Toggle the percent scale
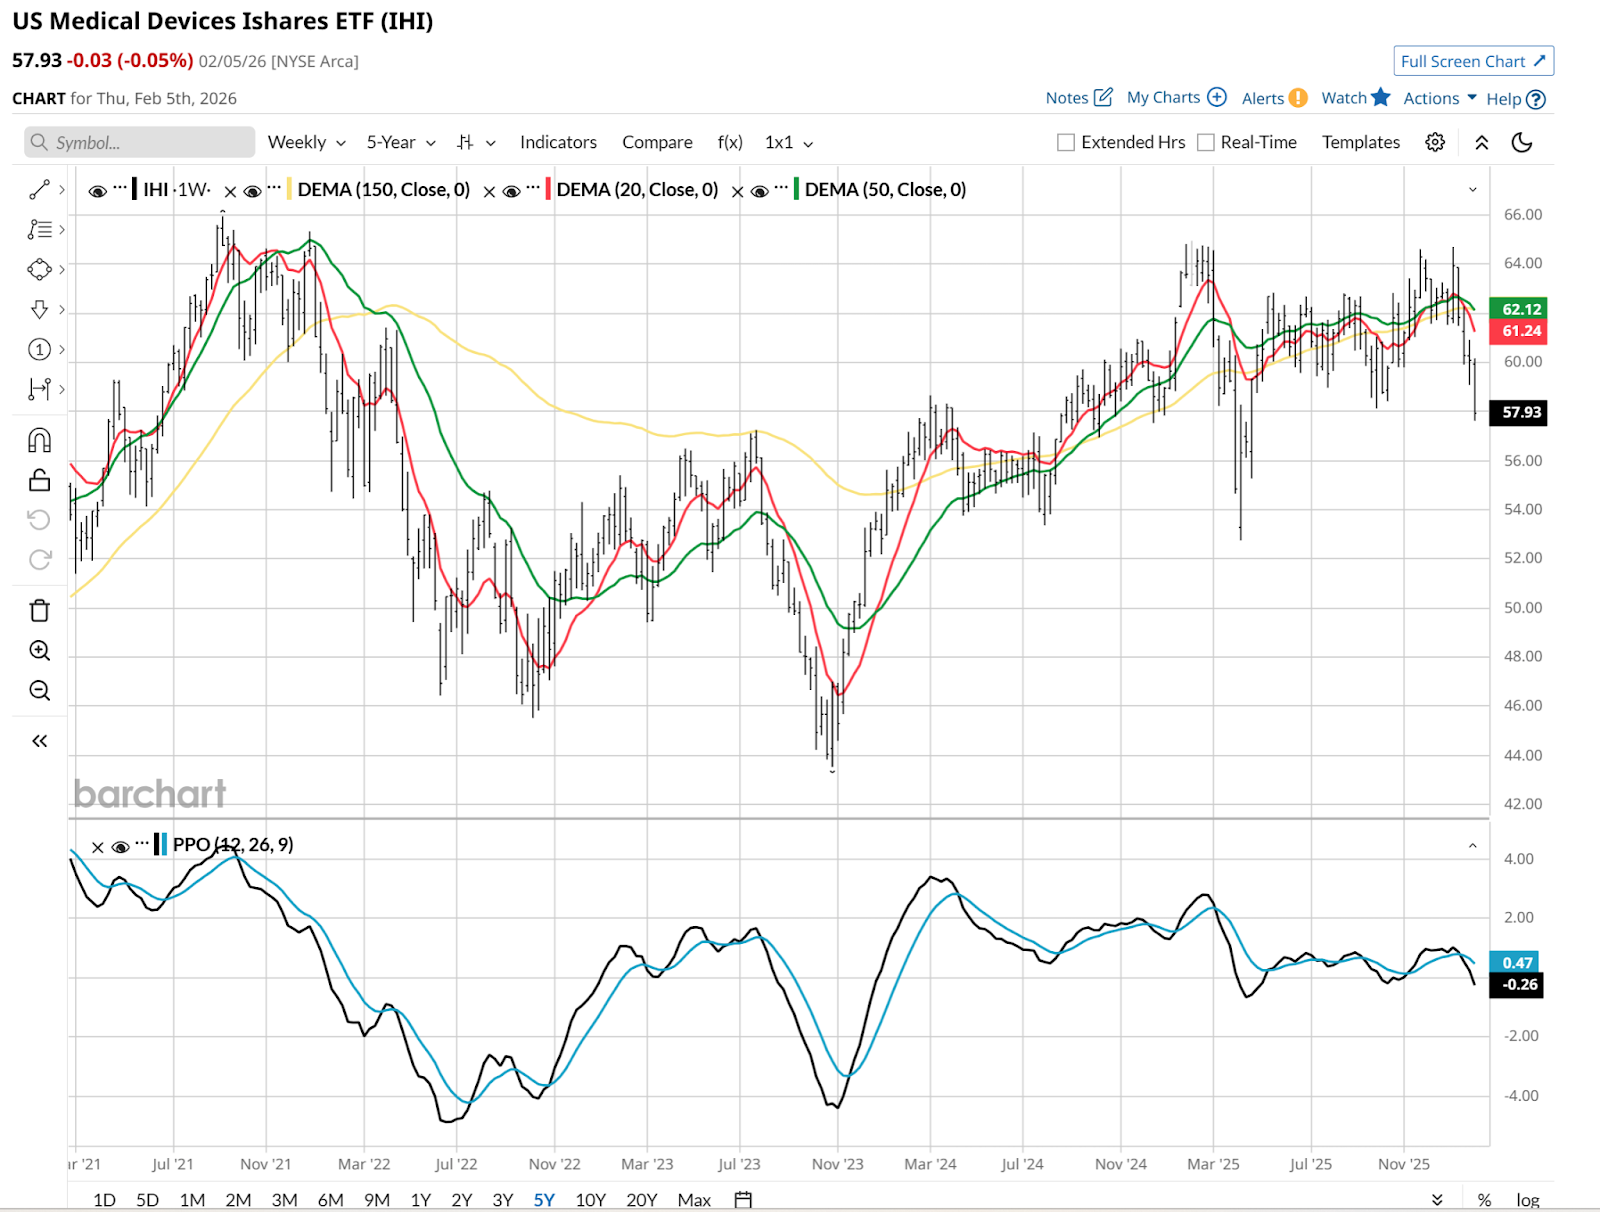Viewport: 1600px width, 1212px height. tap(1484, 1199)
